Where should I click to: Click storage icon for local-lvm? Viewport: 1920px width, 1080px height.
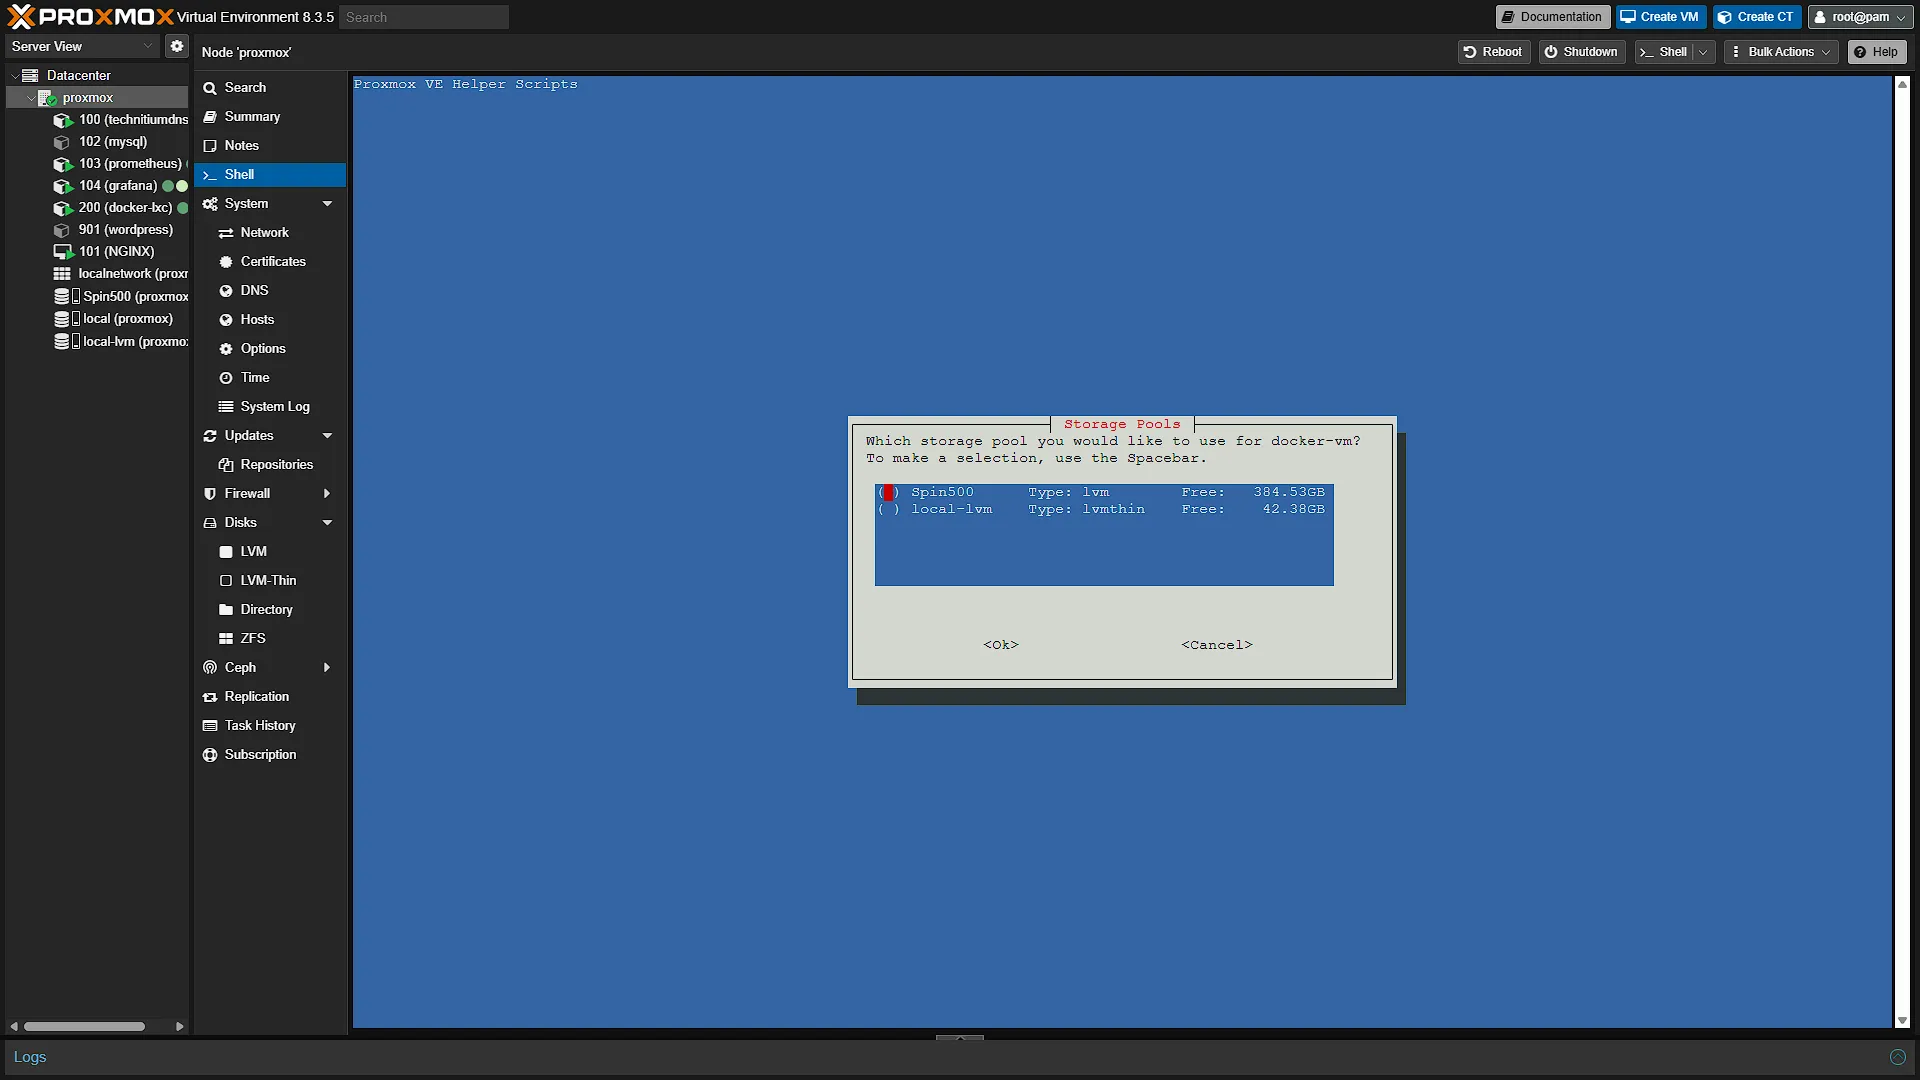pos(66,341)
